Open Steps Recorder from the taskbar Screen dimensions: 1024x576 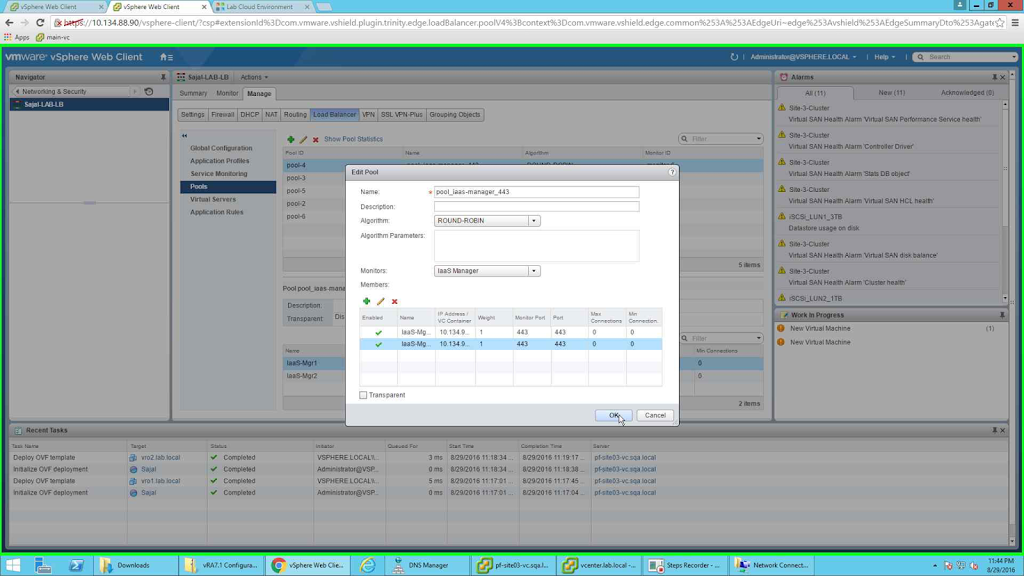click(685, 565)
